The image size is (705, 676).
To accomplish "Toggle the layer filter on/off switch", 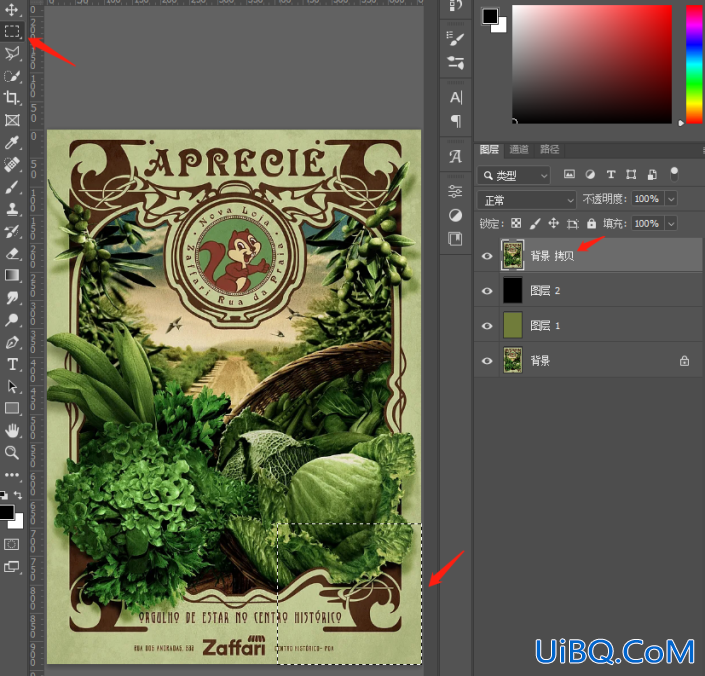I will (x=674, y=174).
